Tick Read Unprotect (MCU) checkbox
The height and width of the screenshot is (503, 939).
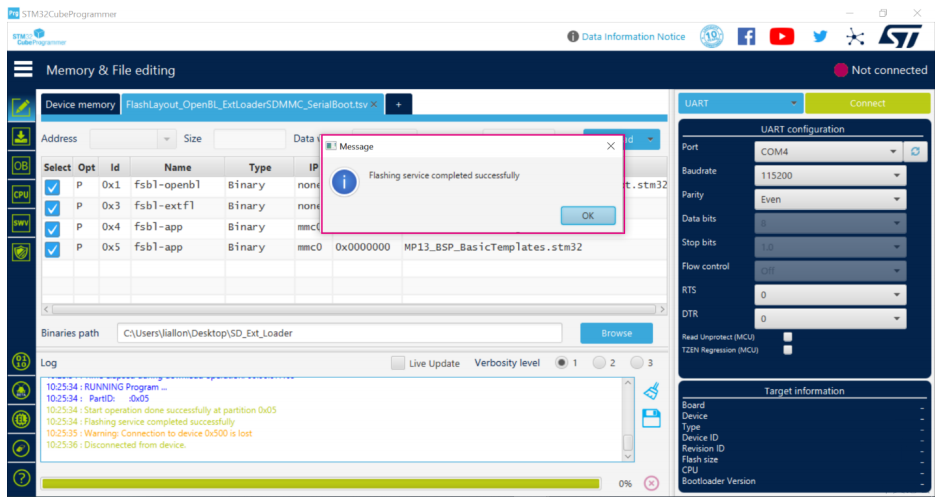(x=788, y=337)
